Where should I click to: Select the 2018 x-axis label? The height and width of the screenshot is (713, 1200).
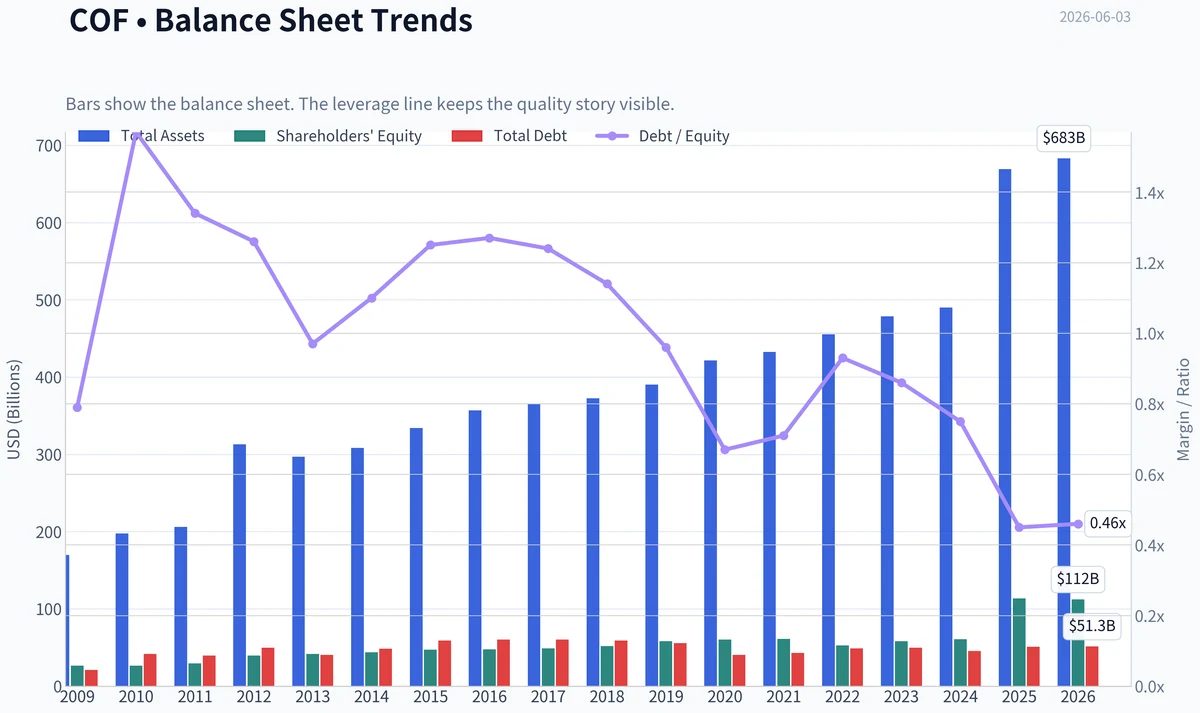coord(607,696)
